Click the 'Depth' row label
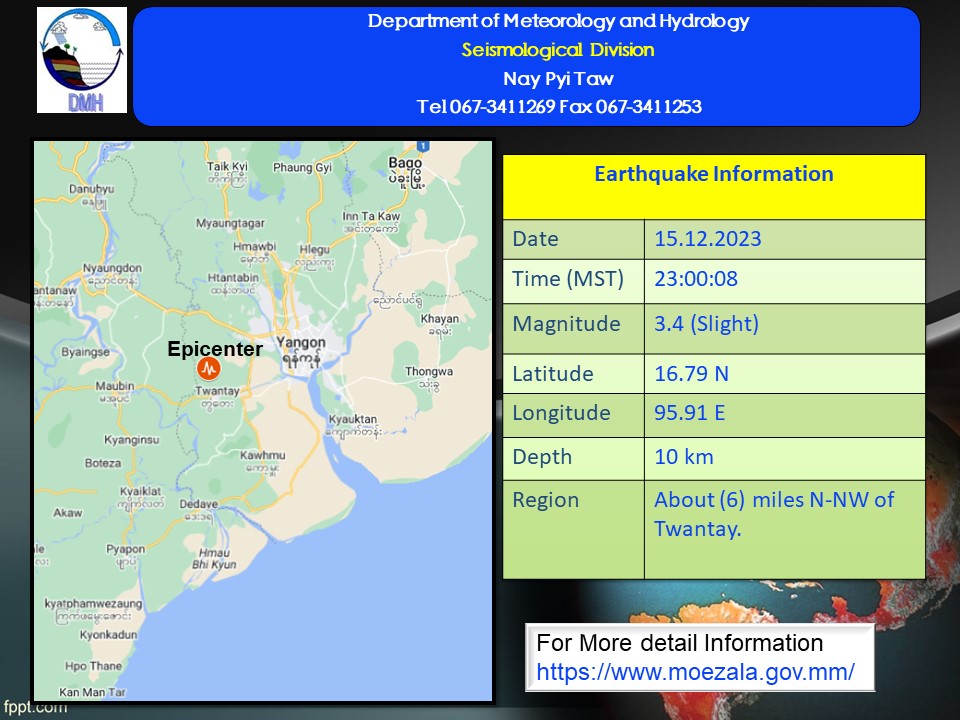 click(542, 457)
